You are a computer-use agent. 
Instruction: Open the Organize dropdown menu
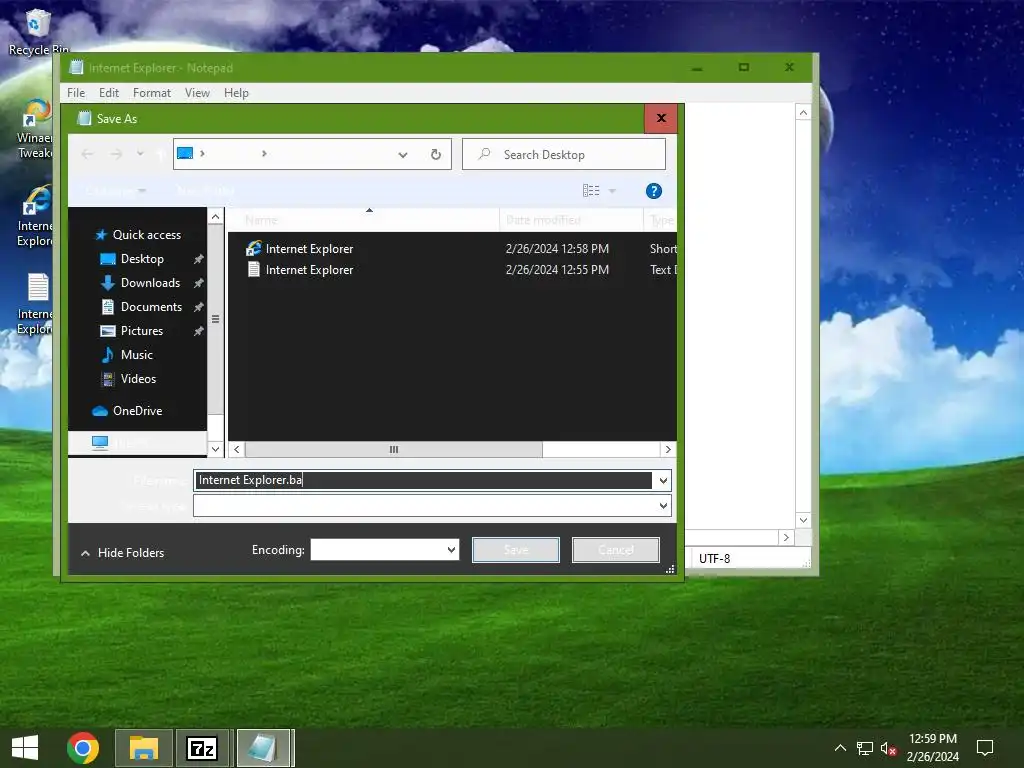coord(116,191)
